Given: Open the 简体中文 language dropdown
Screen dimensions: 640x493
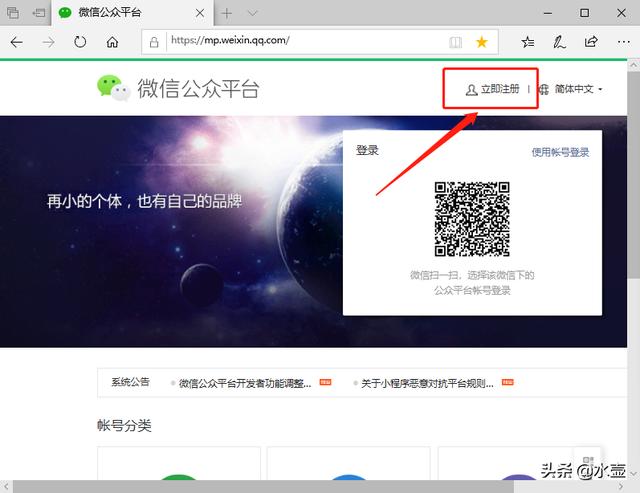Looking at the screenshot, I should tap(578, 89).
